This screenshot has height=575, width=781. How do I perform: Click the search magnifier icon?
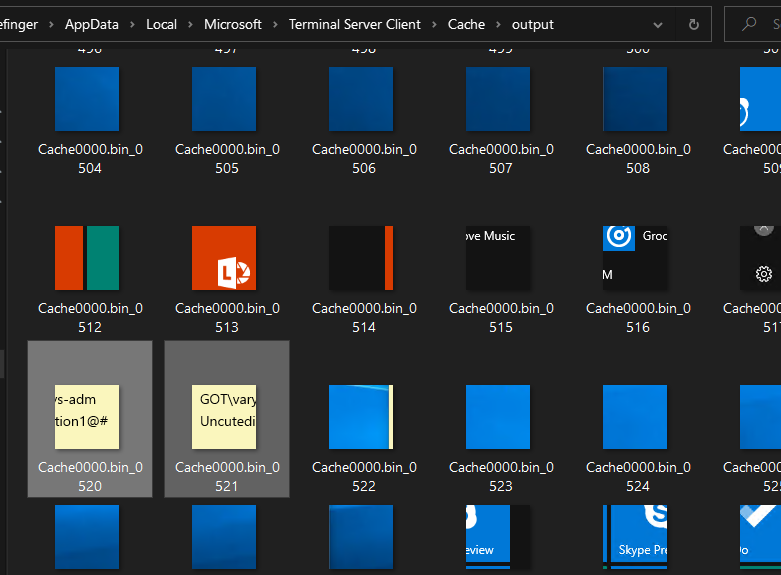(749, 24)
